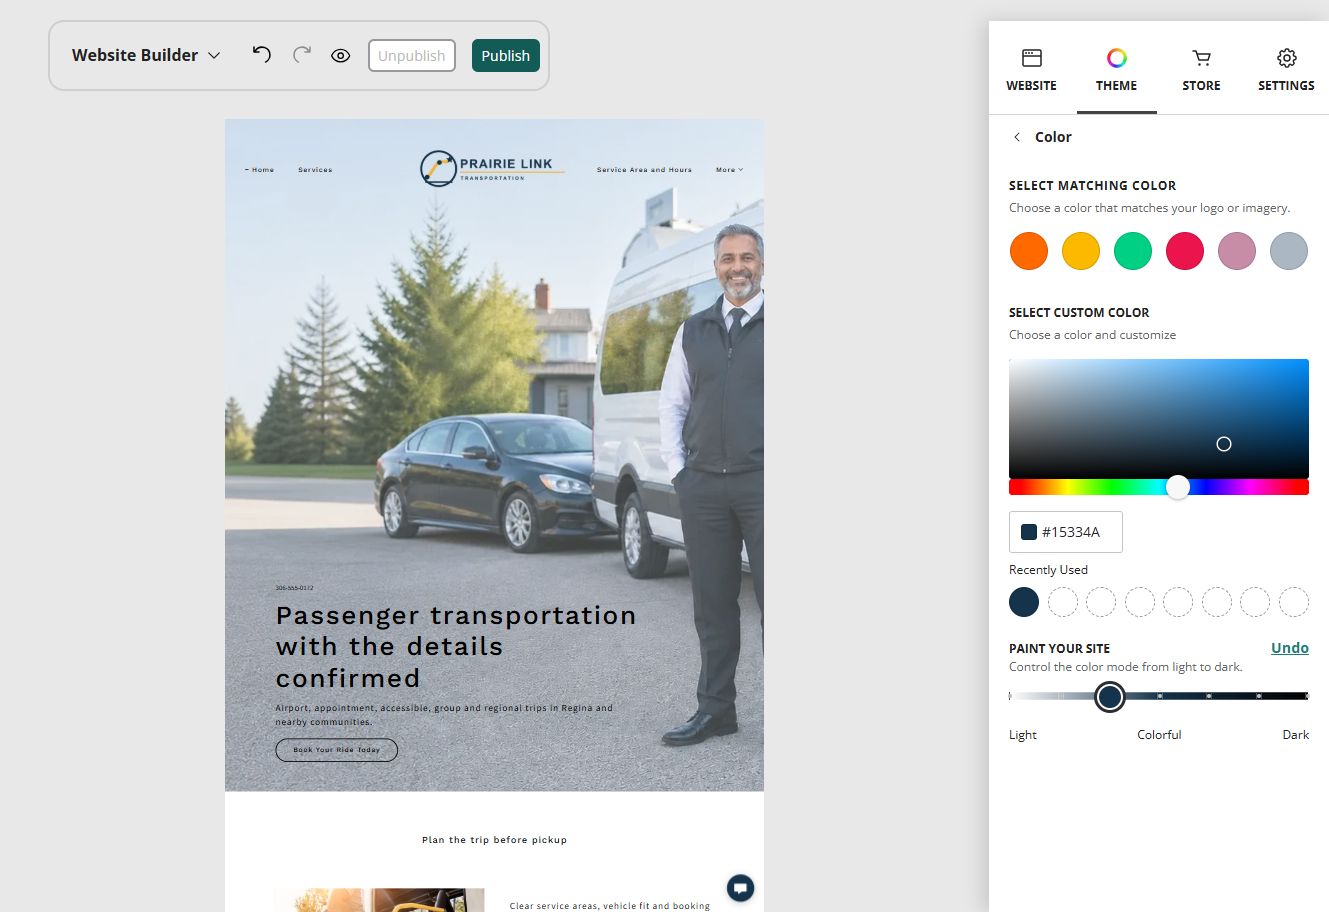Click the hex color input field
1329x912 pixels.
click(x=1066, y=532)
